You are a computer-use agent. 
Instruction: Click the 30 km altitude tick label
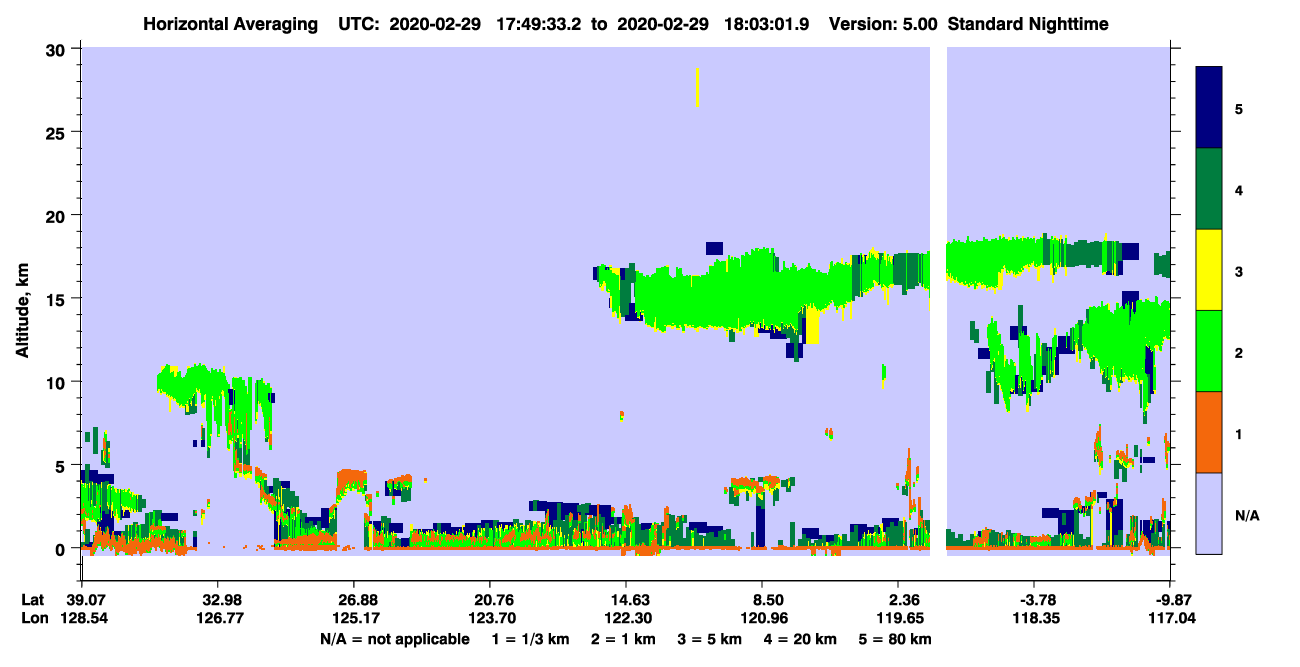58,49
